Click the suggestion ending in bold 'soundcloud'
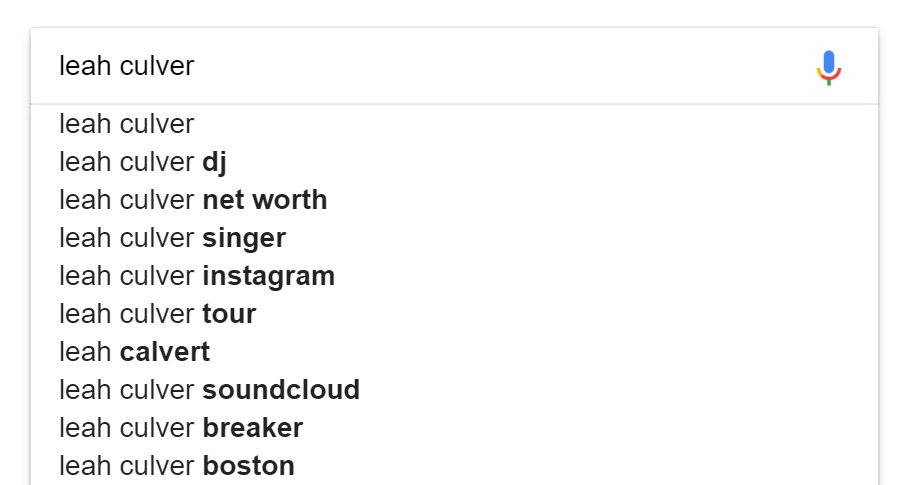 coord(209,390)
